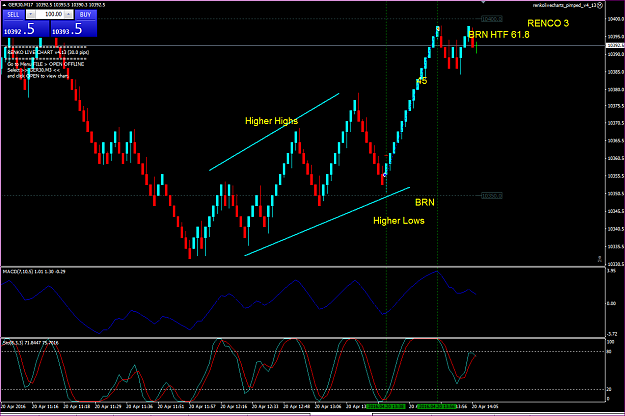Click the BUY button in one-click trading panel
The image size is (625, 416).
[x=85, y=14]
